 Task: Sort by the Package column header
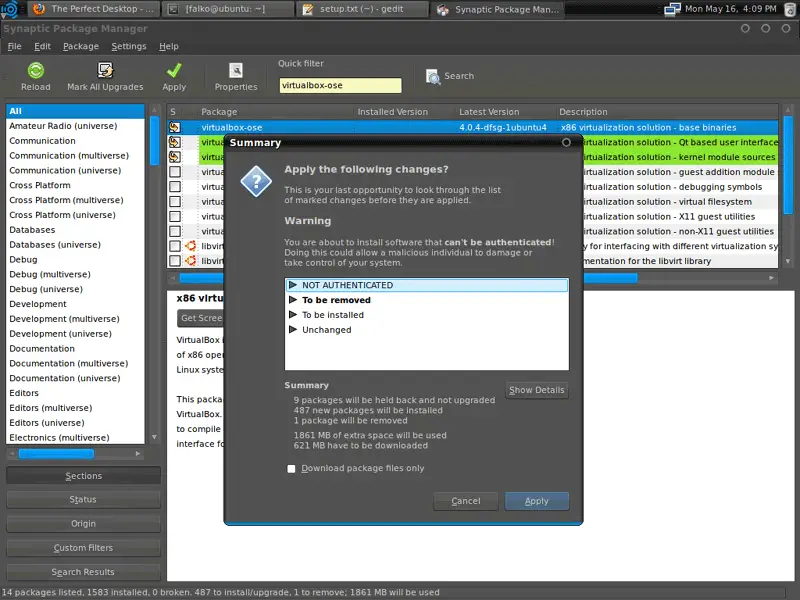[274, 112]
